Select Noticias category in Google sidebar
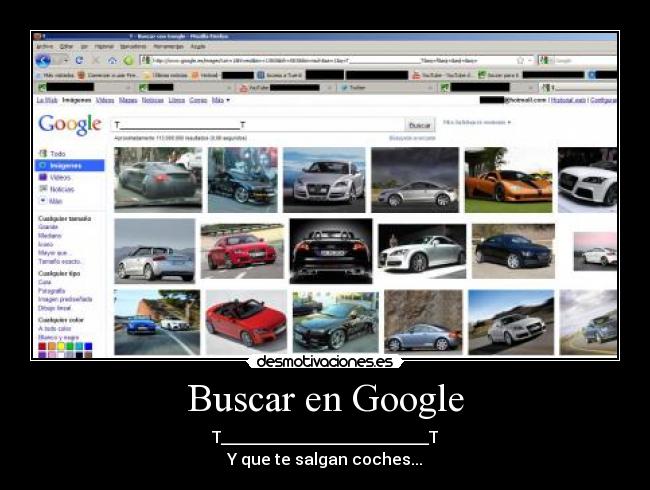This screenshot has width=650, height=490. 57,189
